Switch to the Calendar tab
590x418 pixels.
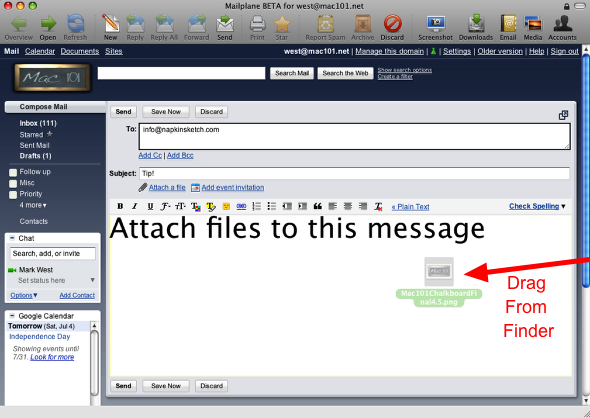(x=40, y=51)
